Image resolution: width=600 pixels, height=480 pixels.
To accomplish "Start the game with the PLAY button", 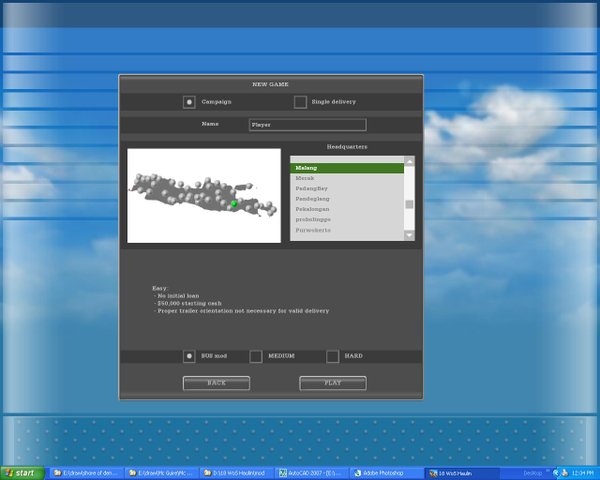I will [332, 383].
